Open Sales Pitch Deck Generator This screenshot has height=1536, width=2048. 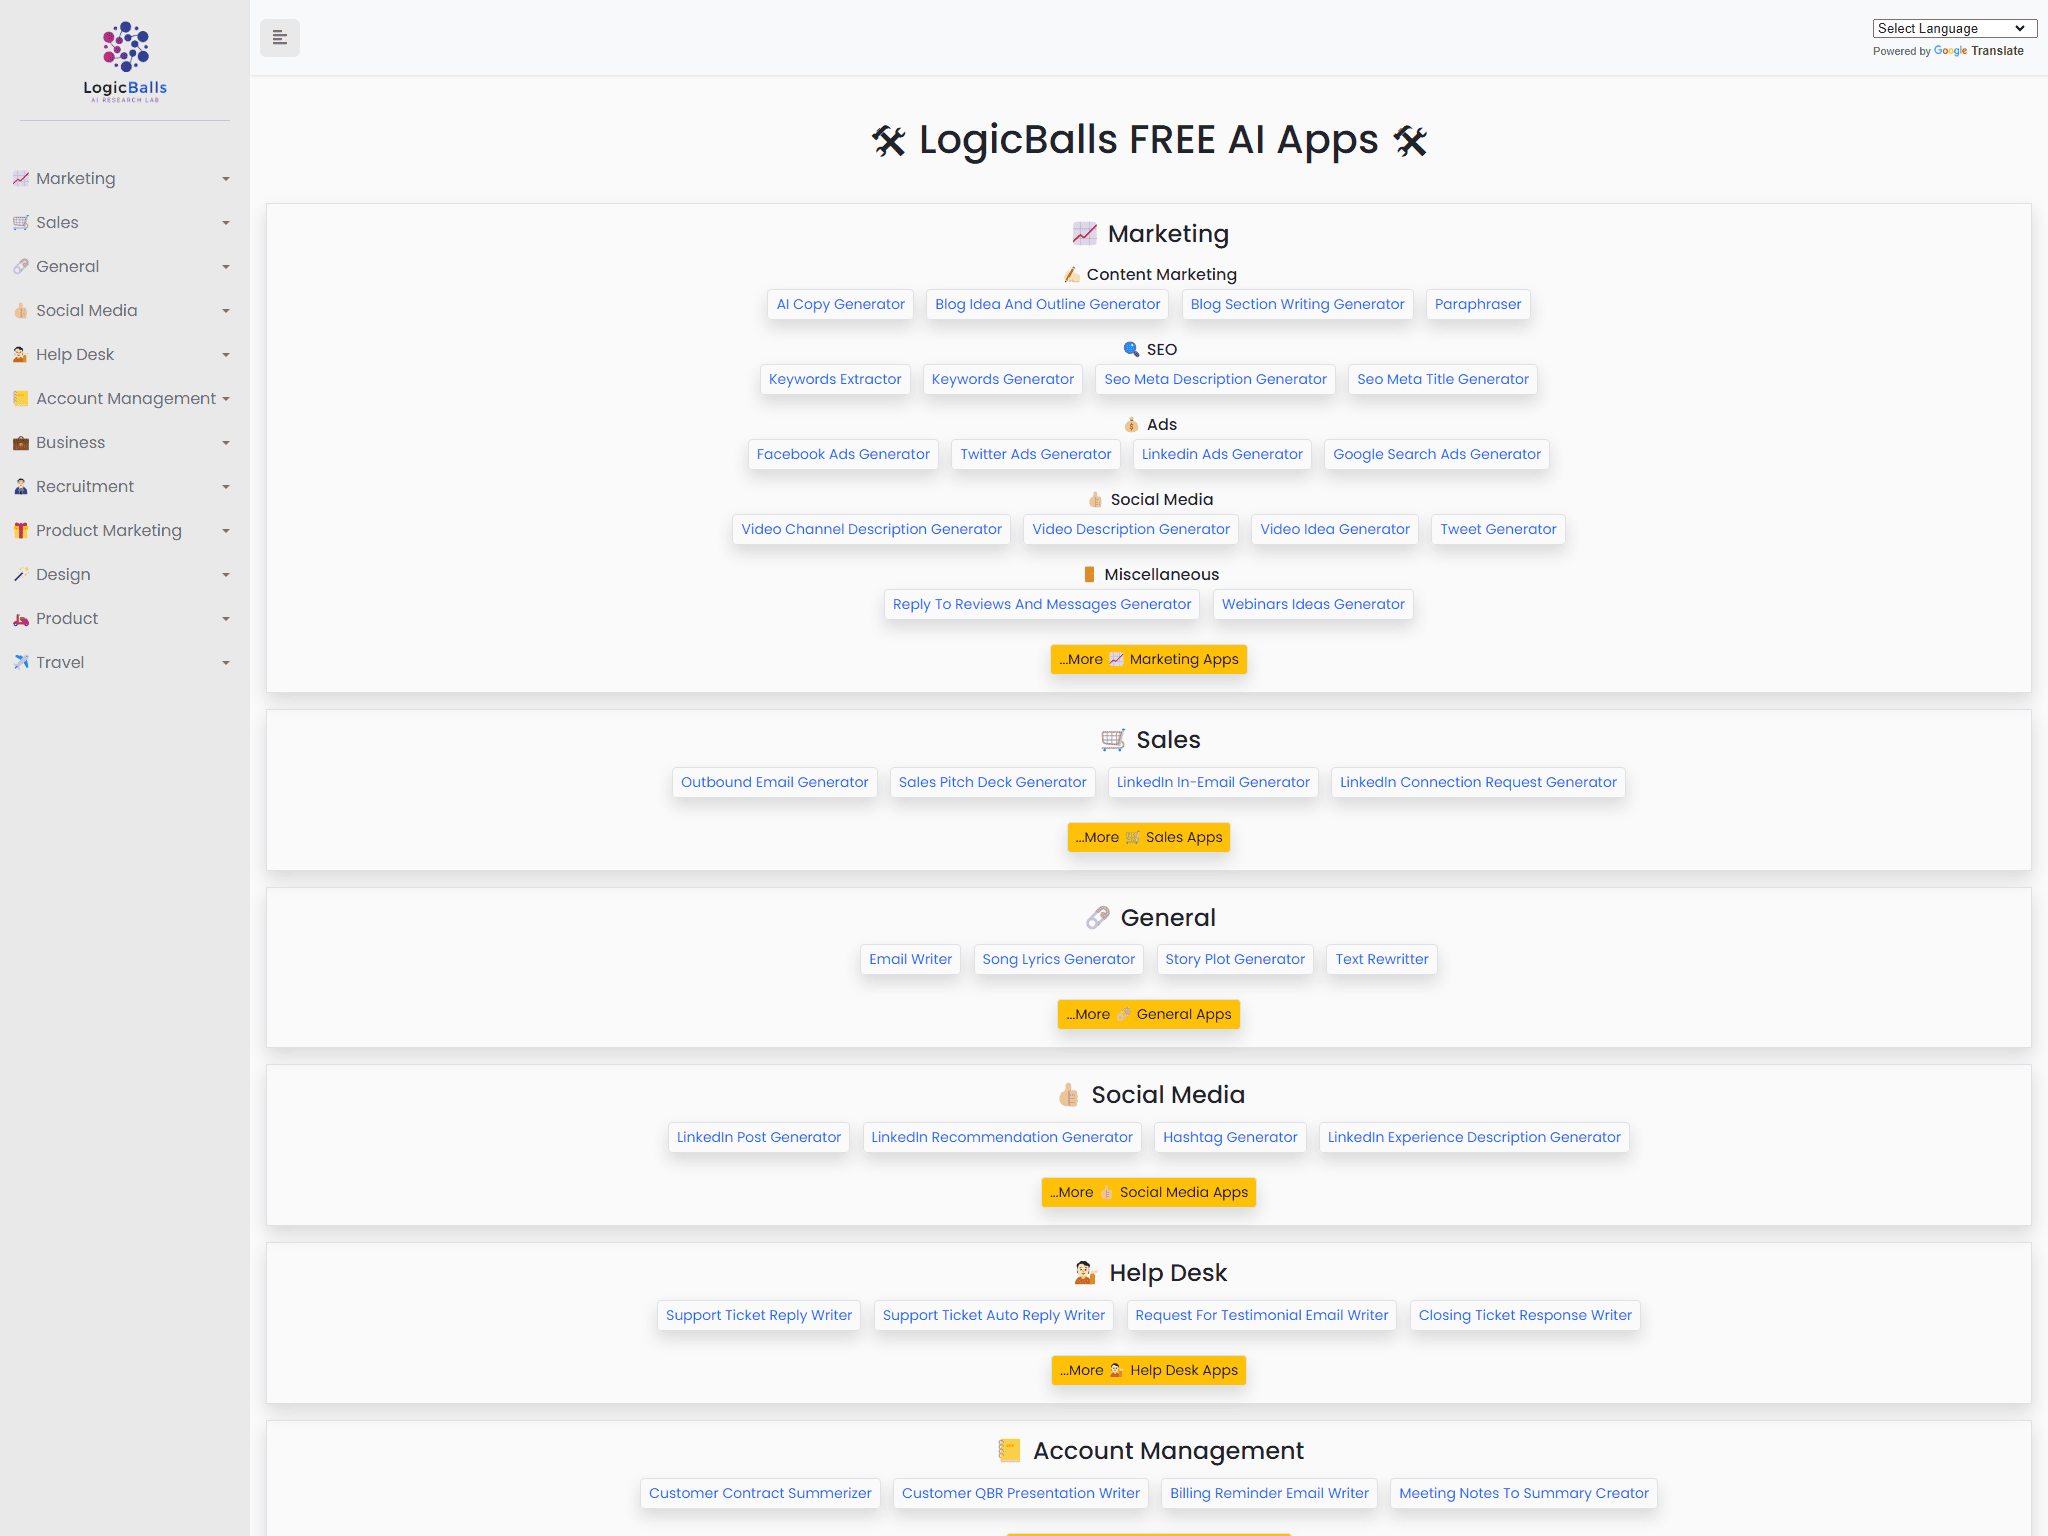point(992,783)
